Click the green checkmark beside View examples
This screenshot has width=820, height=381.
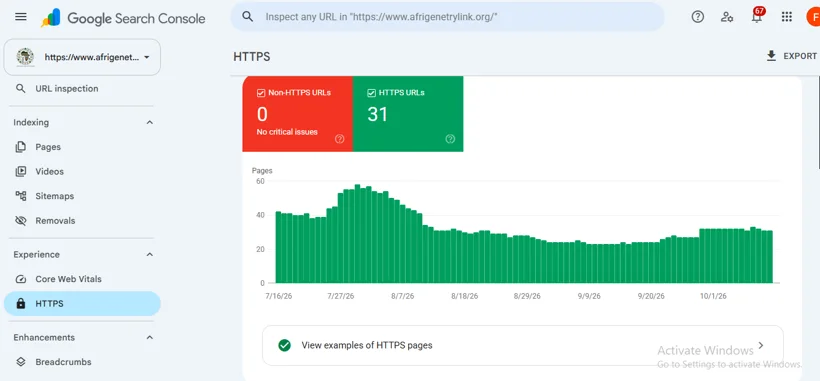[284, 345]
